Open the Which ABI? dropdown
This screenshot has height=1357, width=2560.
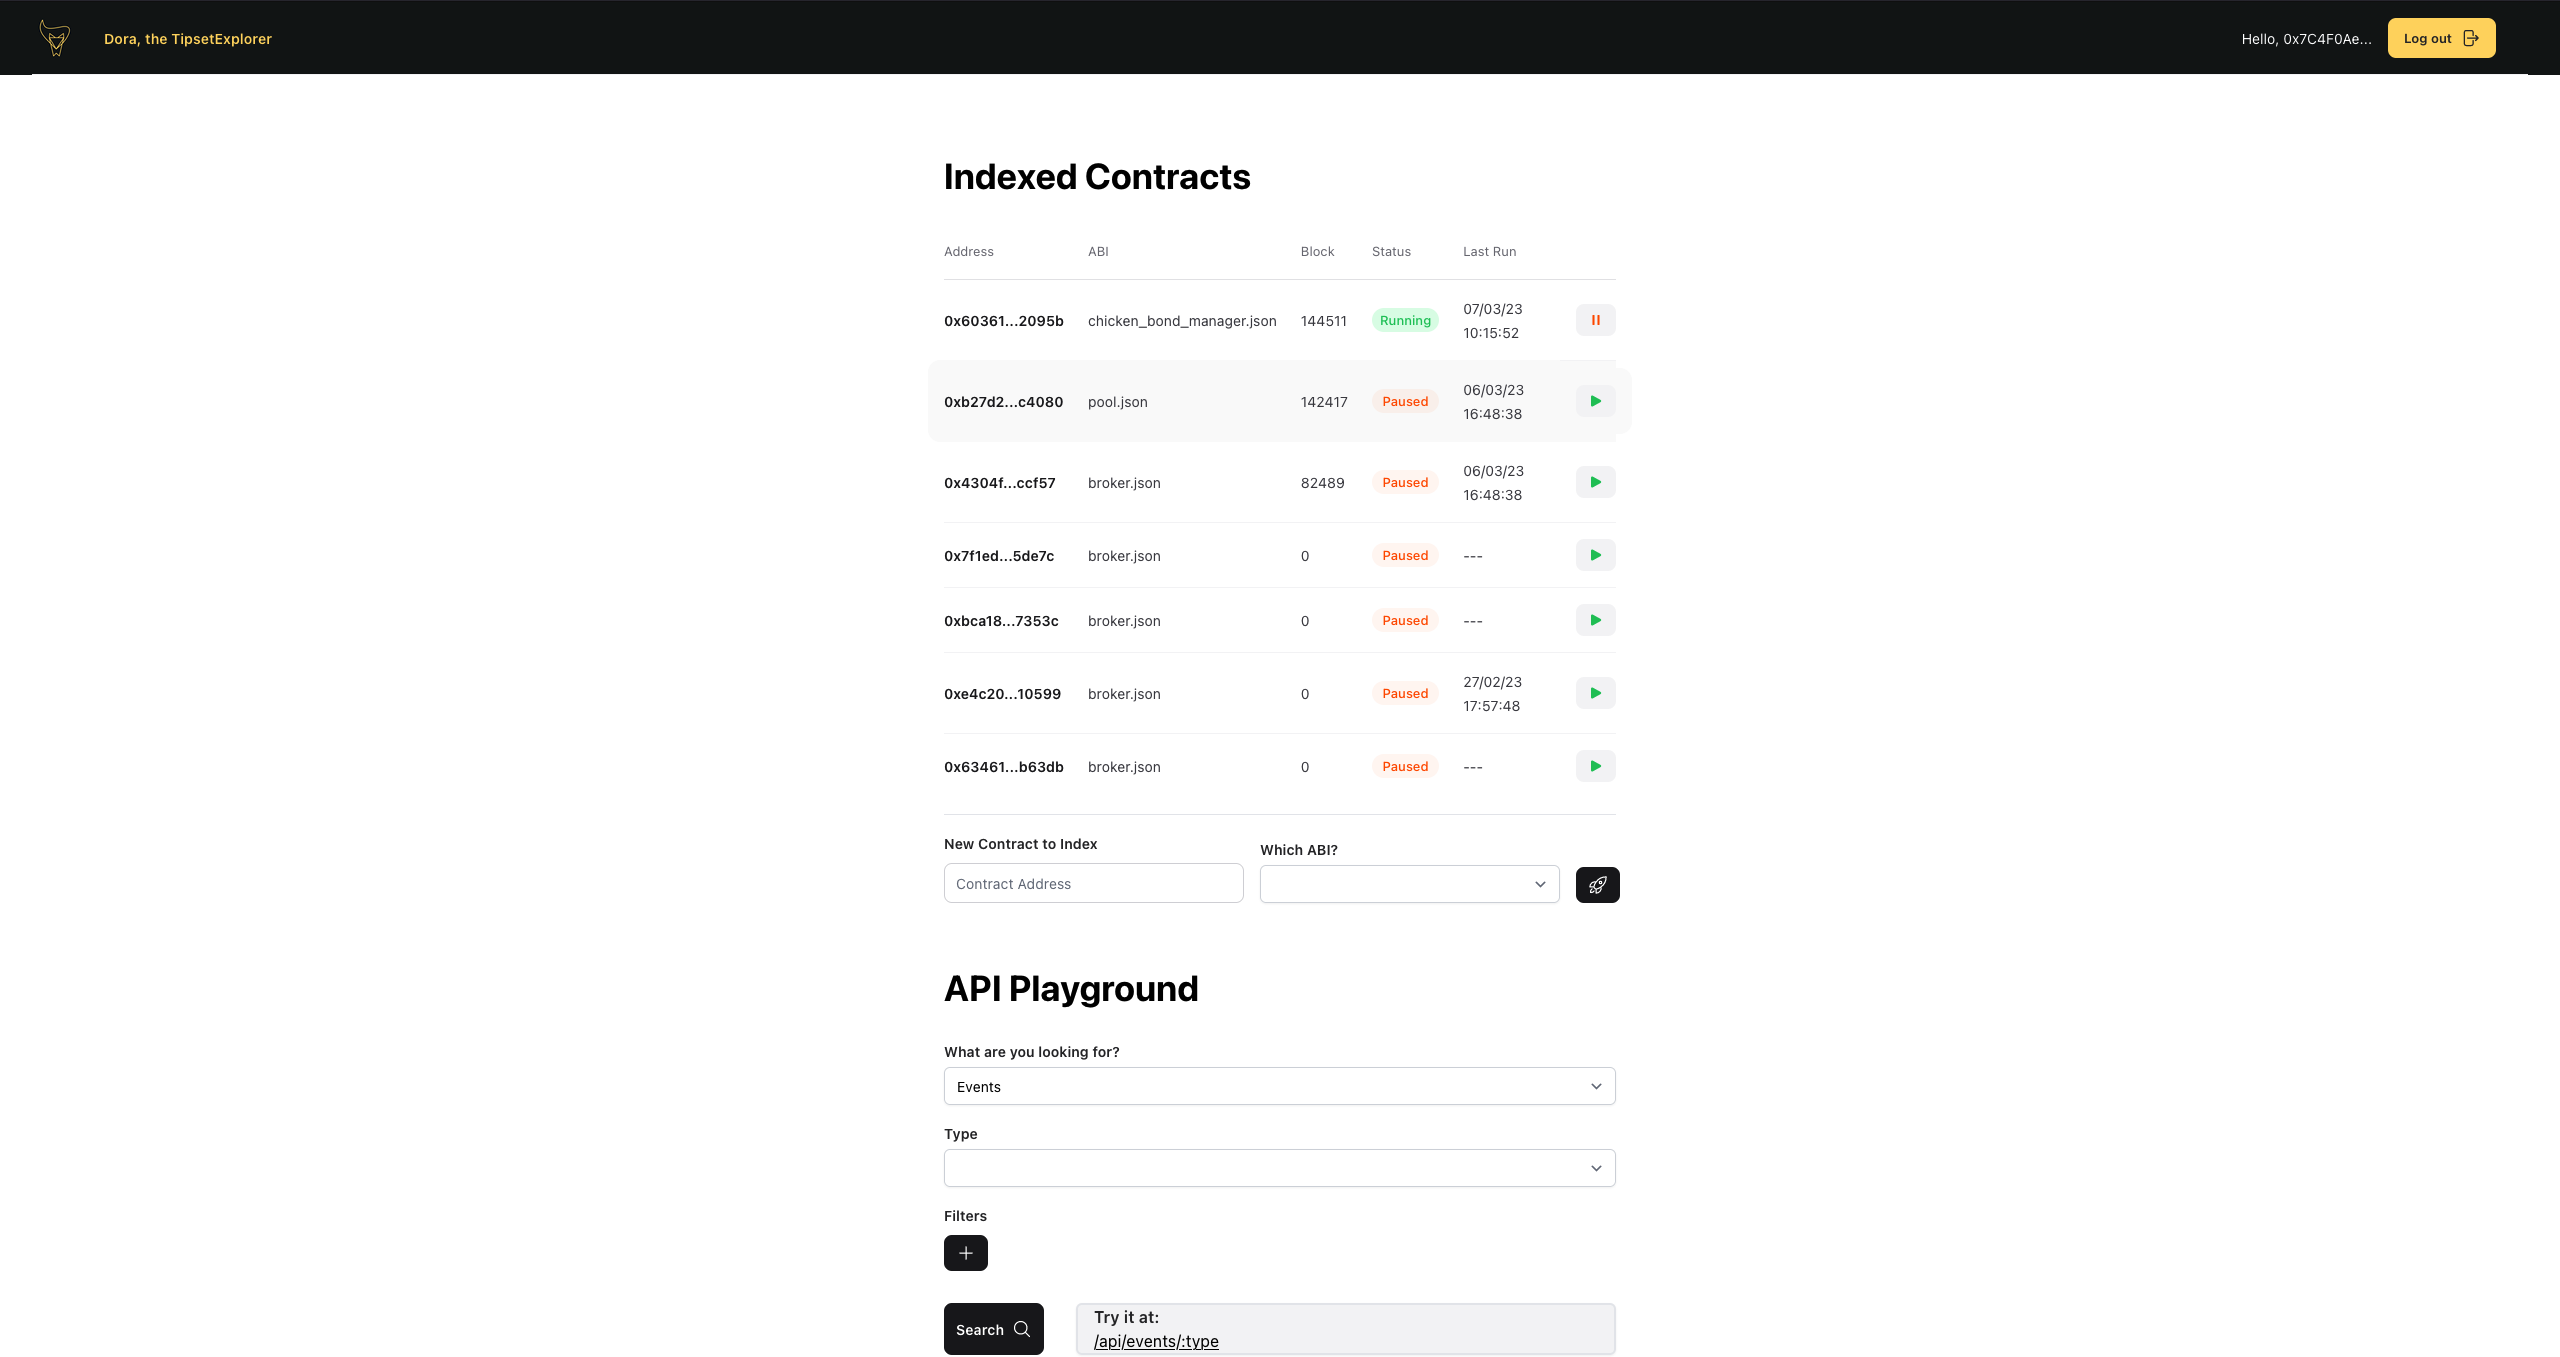(x=1409, y=884)
